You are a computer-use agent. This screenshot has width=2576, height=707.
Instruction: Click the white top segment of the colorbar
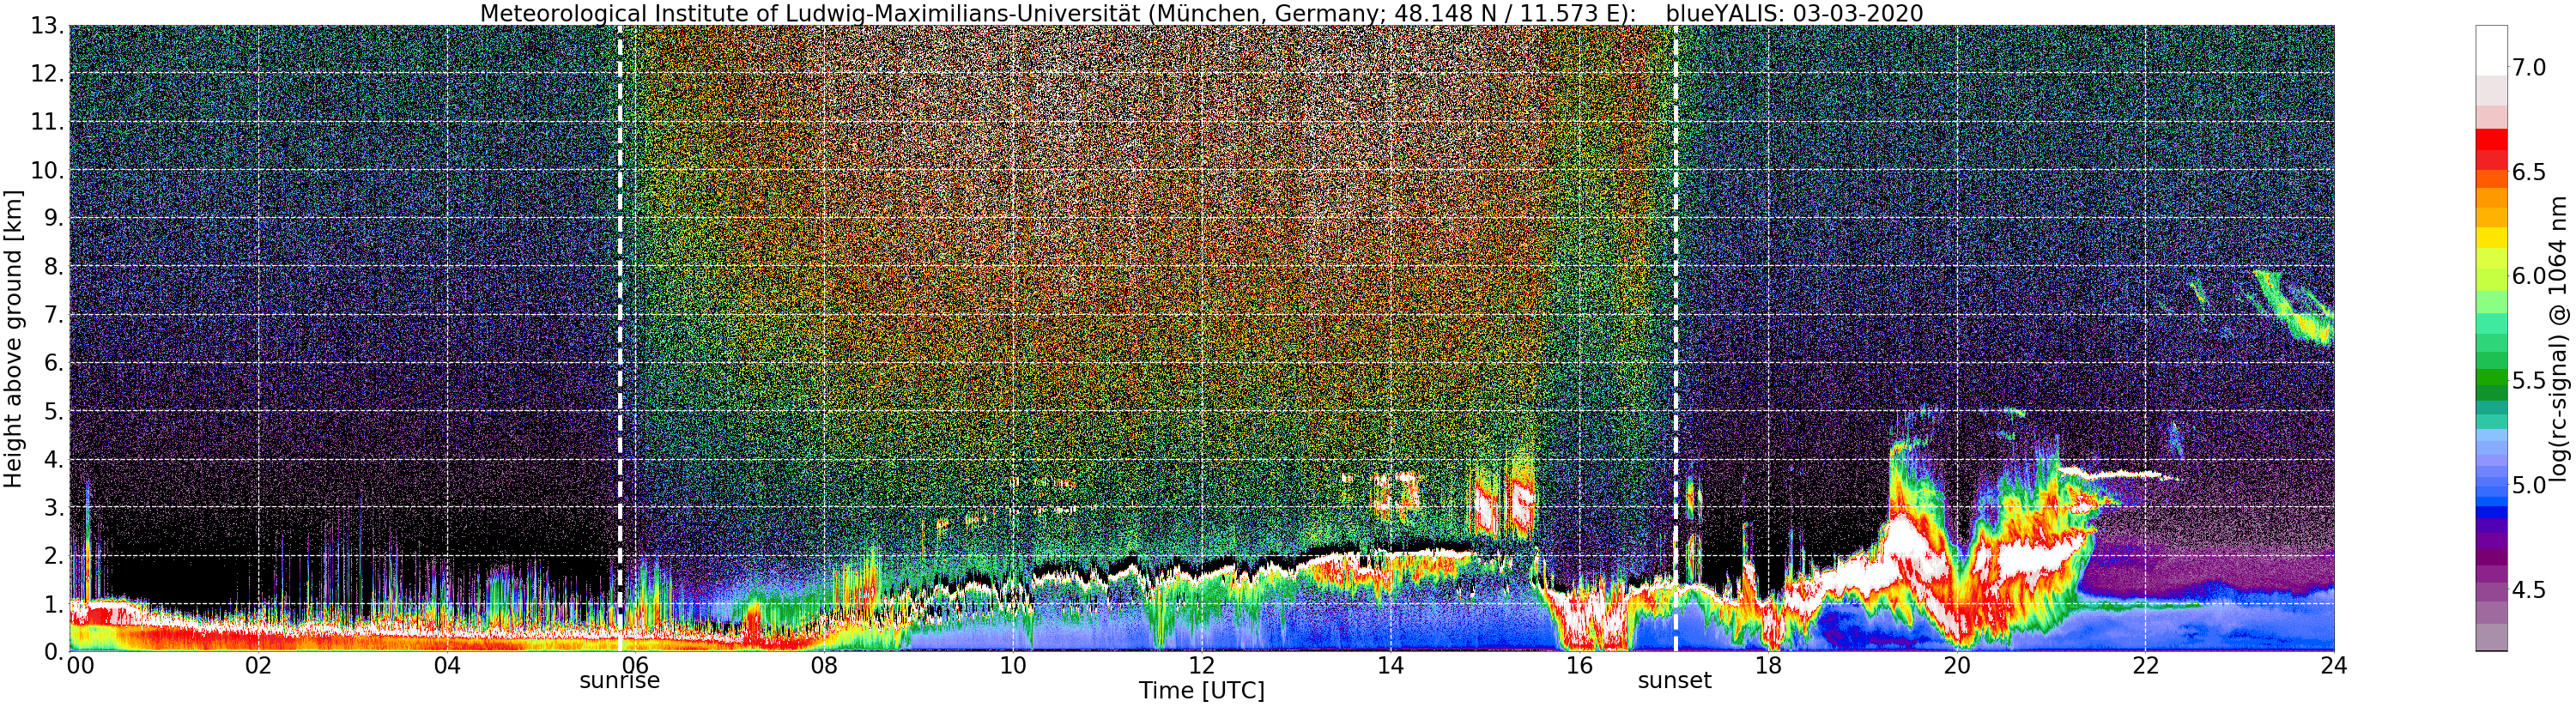(x=2491, y=50)
